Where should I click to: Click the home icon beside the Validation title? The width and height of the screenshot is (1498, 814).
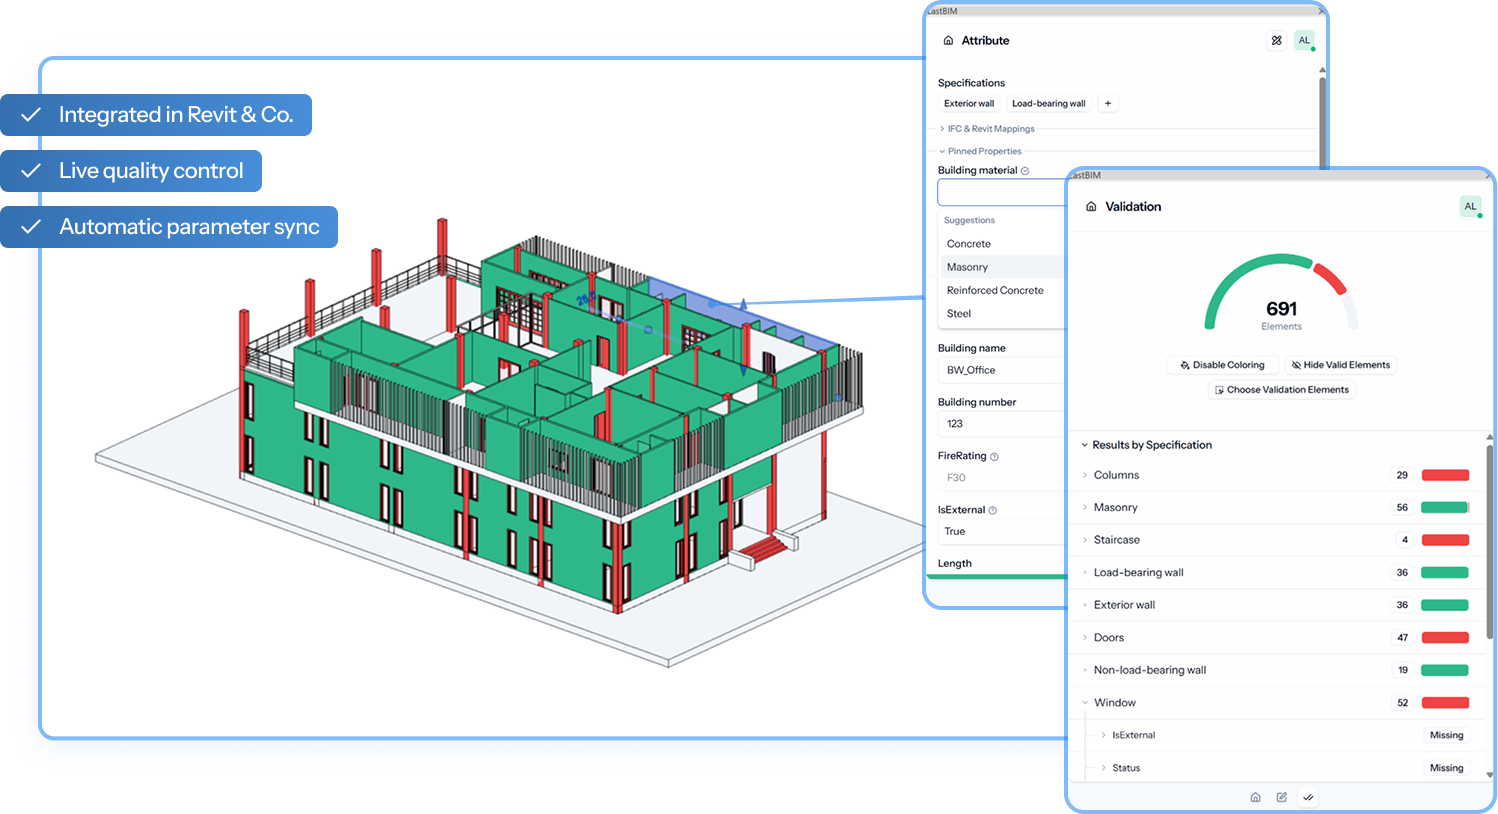pos(1091,207)
